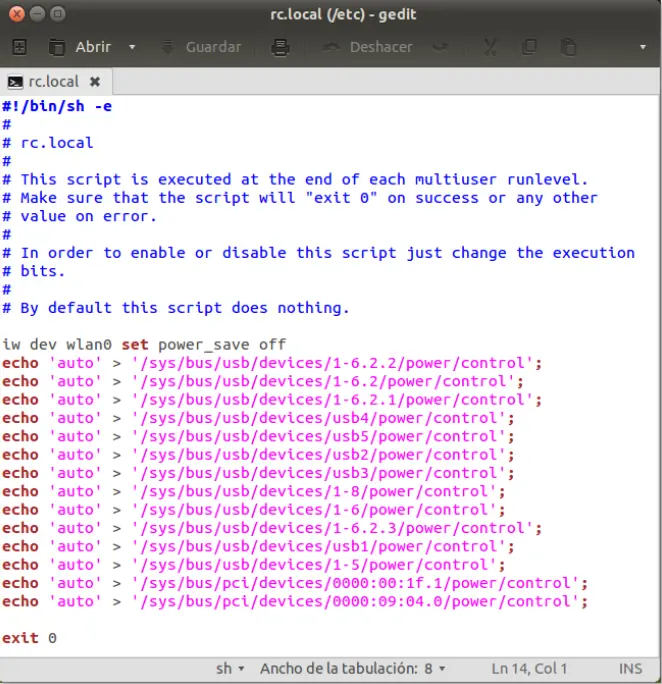This screenshot has height=684, width=662.
Task: Click the Deshacer undo button
Action: (368, 47)
